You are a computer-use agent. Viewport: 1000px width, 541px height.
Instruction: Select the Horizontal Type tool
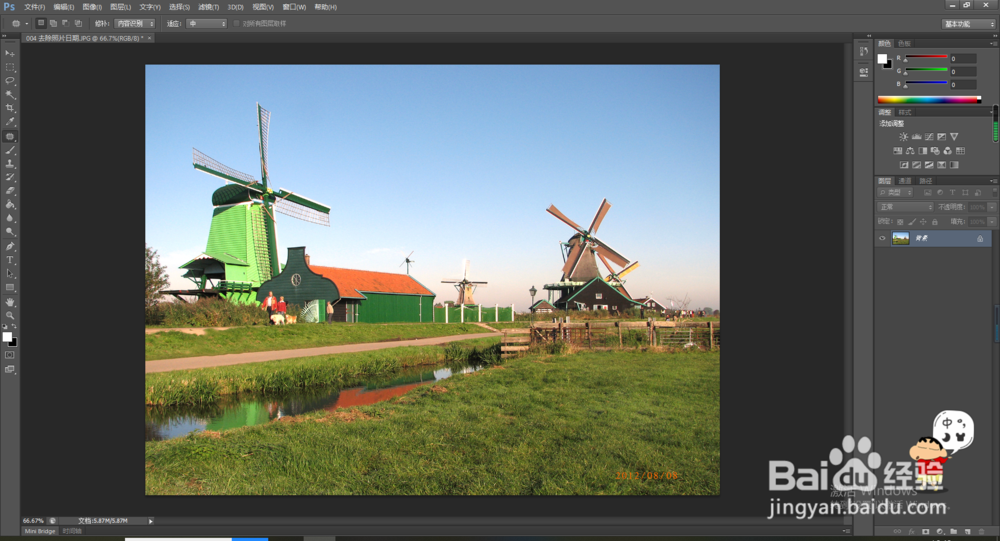[x=10, y=260]
